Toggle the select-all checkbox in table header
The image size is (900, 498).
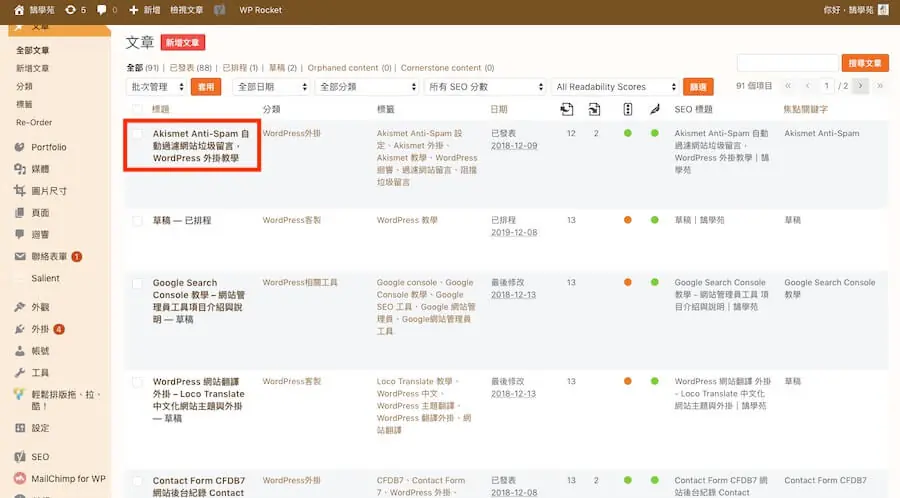pos(137,108)
